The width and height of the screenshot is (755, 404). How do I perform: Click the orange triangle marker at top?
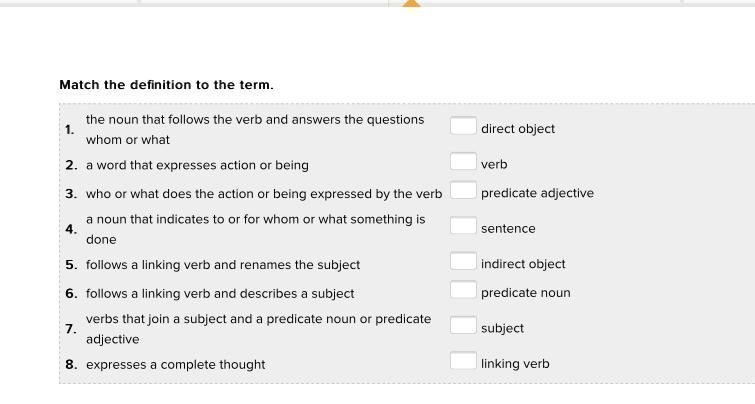pyautogui.click(x=411, y=3)
